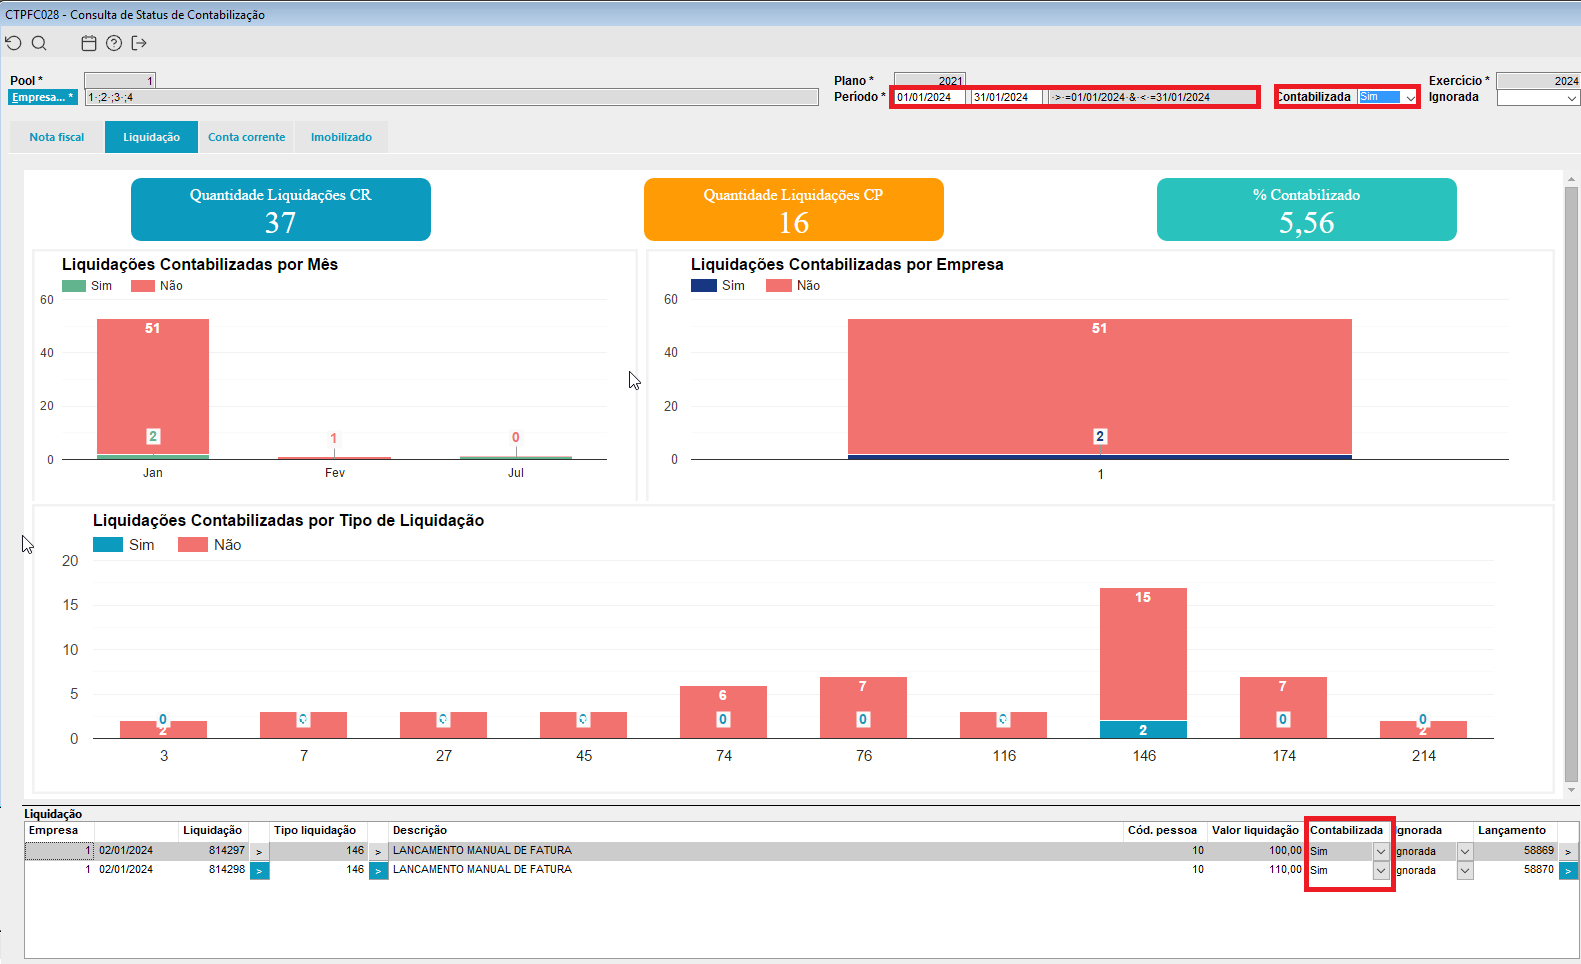Click valor liquidação cell 100,00
This screenshot has height=964, width=1581.
[1256, 851]
